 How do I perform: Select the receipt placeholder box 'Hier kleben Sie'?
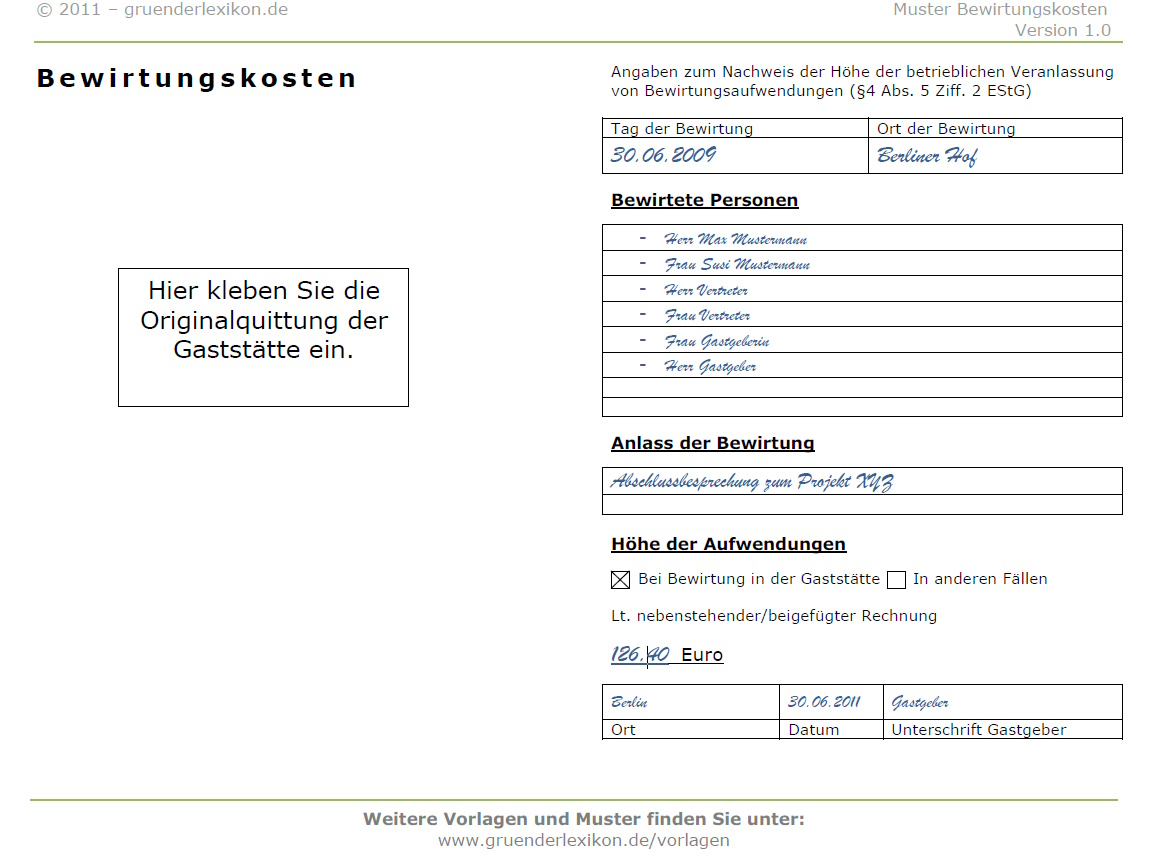(x=263, y=337)
